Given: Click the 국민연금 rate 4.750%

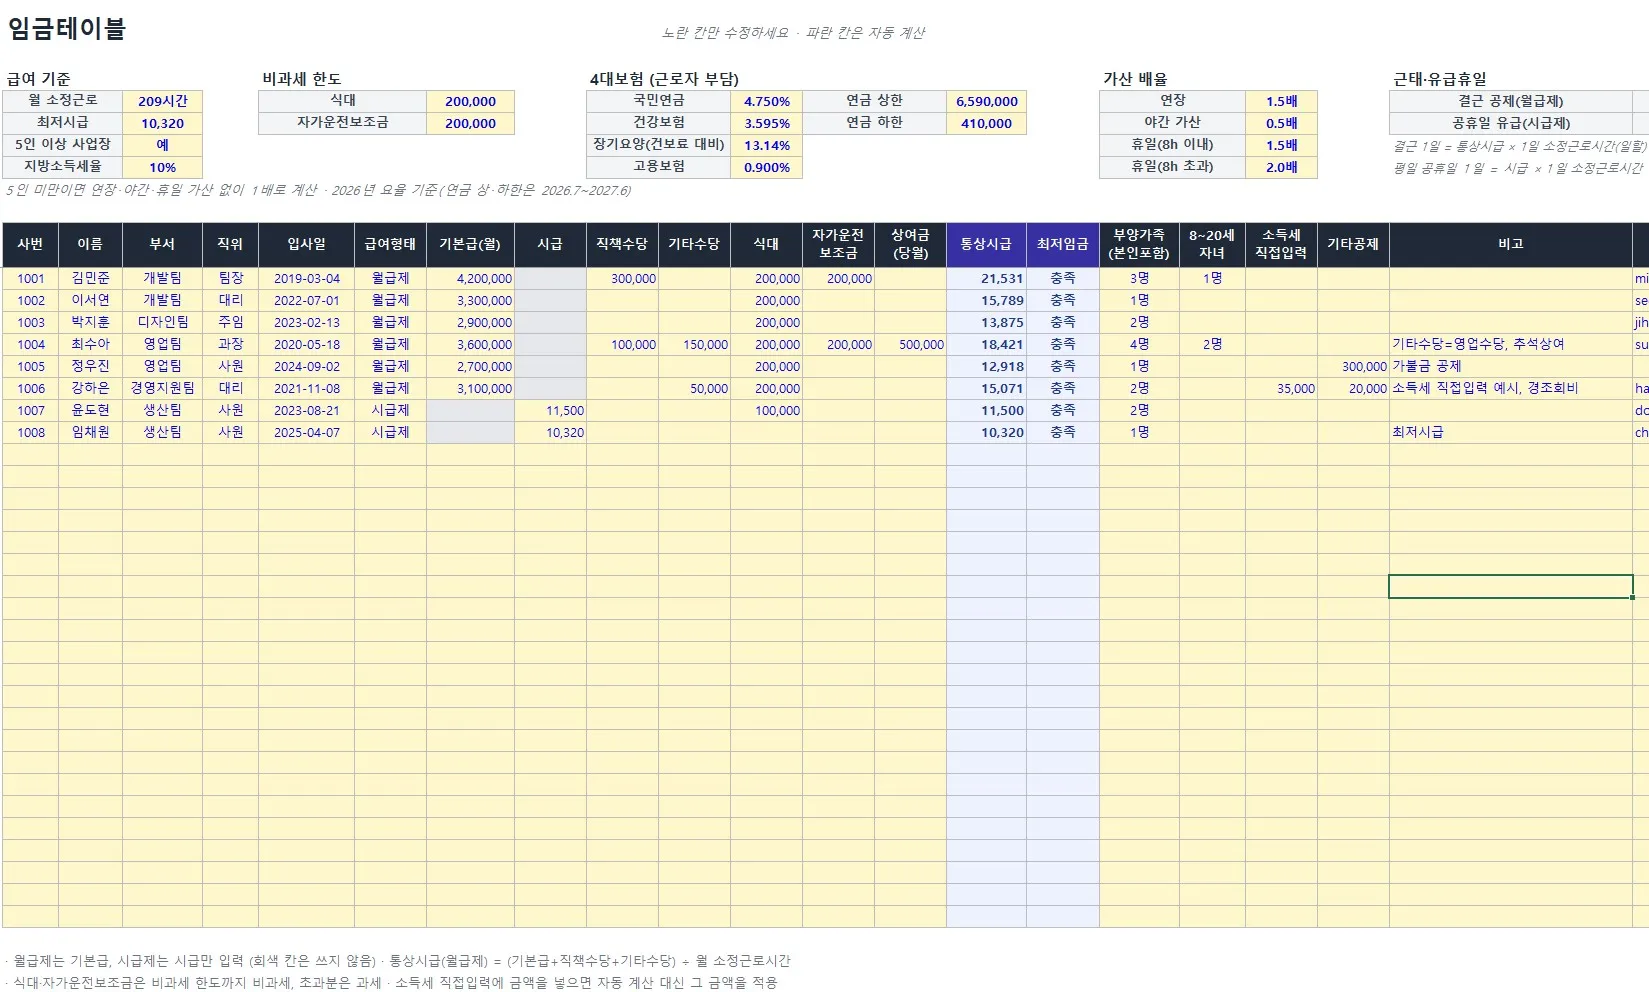Looking at the screenshot, I should pyautogui.click(x=766, y=101).
